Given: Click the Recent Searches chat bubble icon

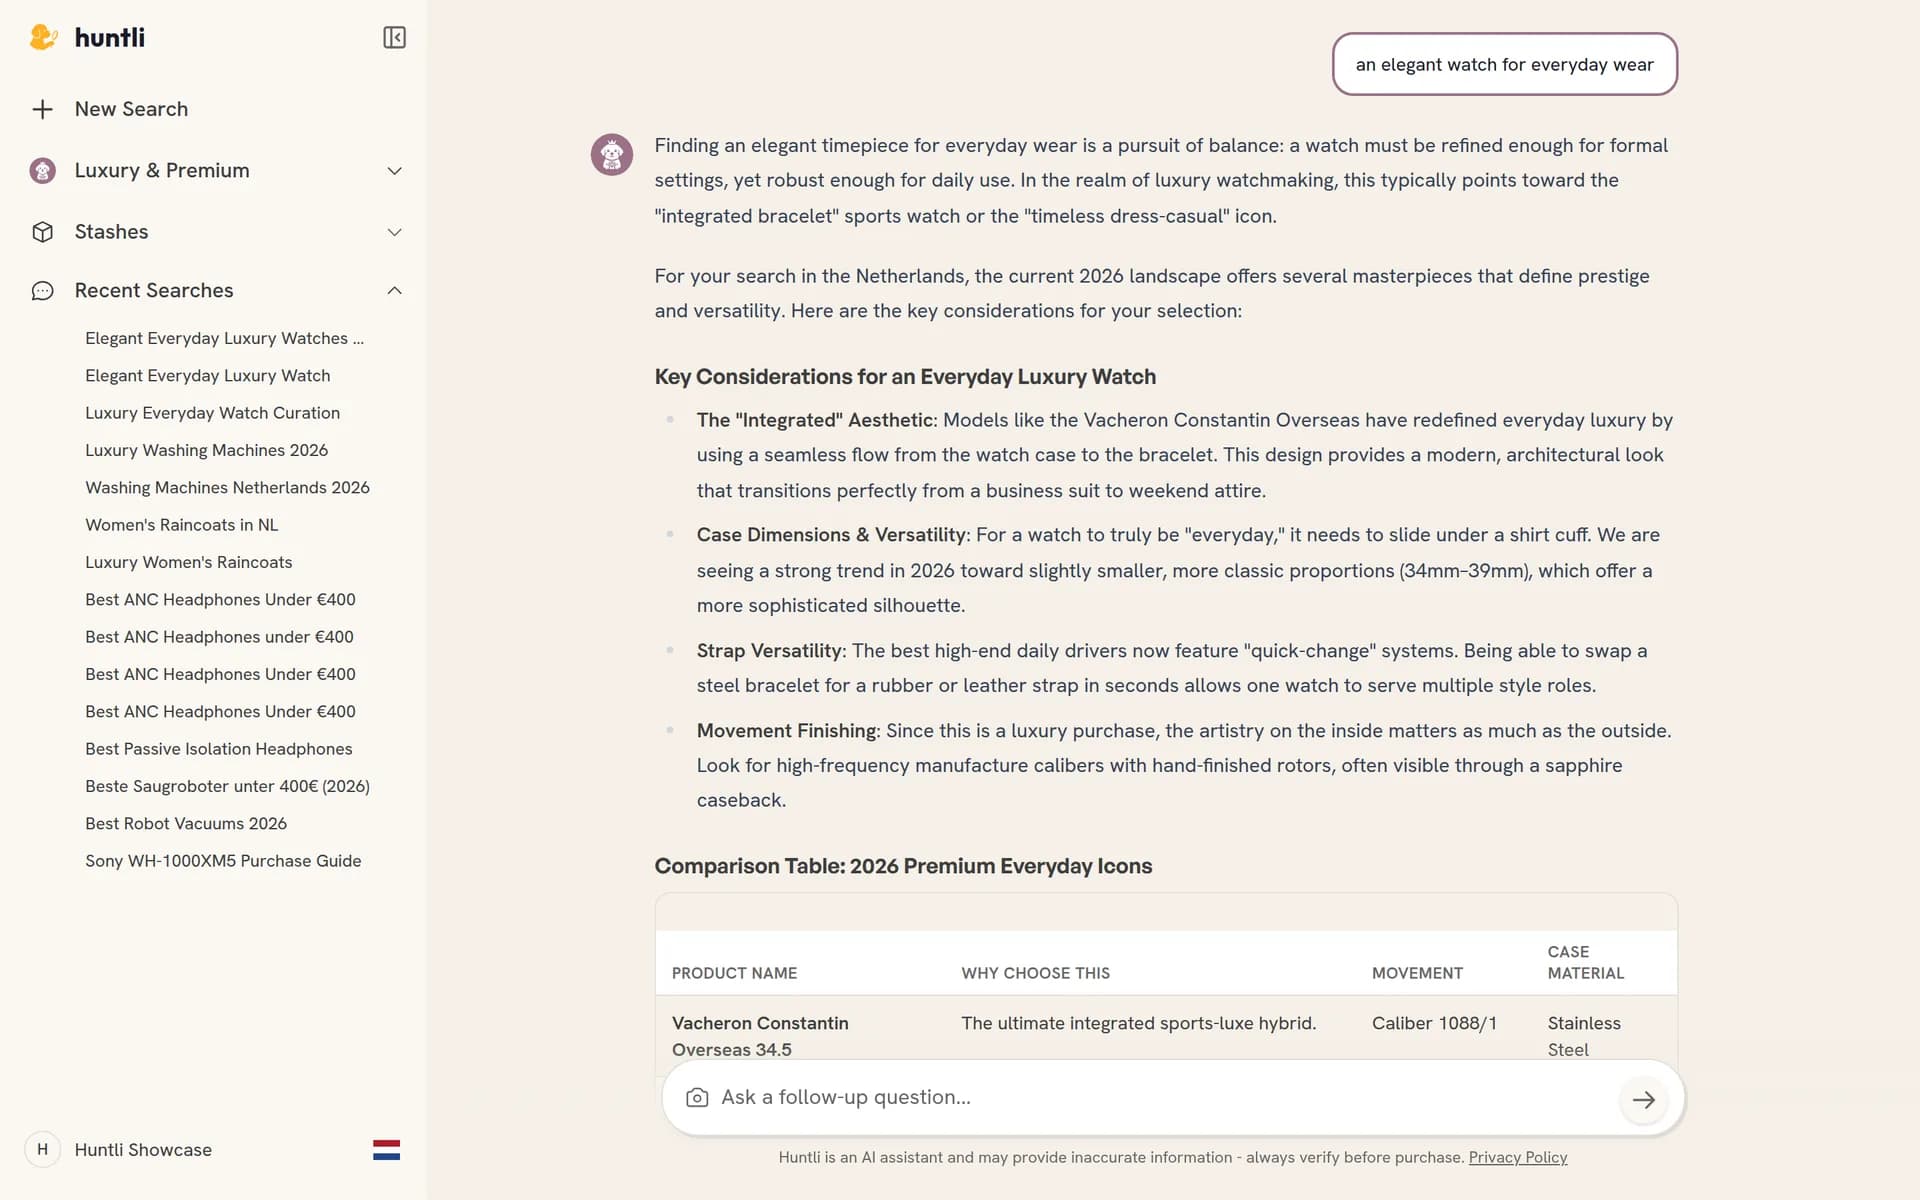Looking at the screenshot, I should [x=42, y=291].
